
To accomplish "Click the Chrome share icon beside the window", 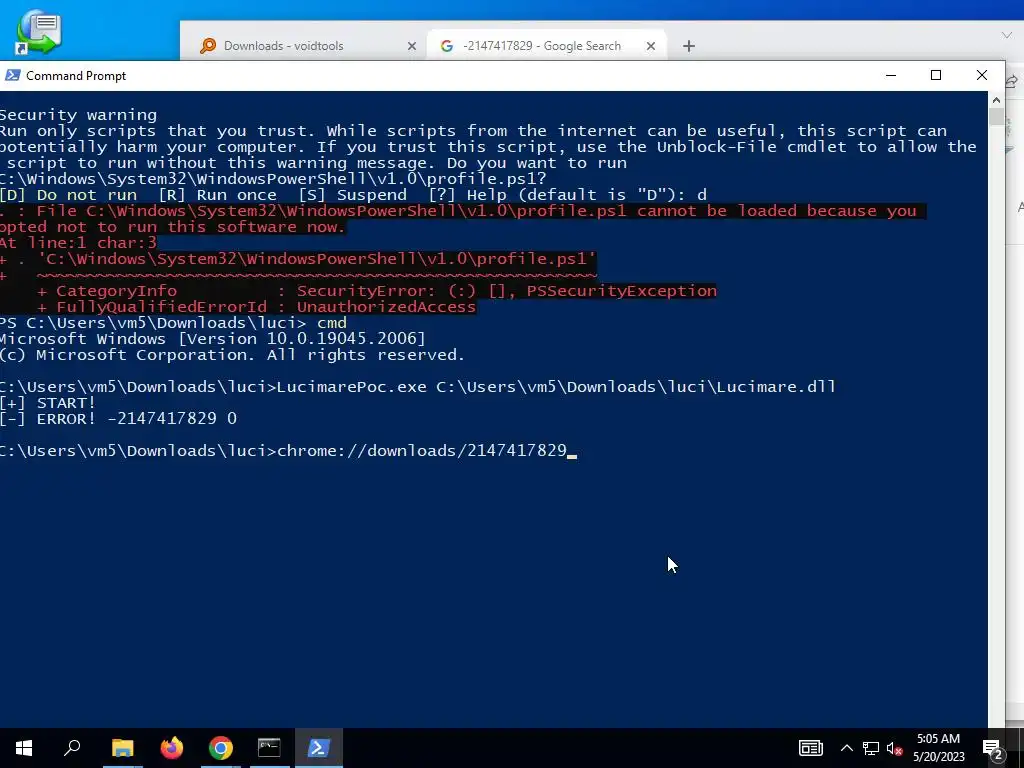I will (1012, 81).
